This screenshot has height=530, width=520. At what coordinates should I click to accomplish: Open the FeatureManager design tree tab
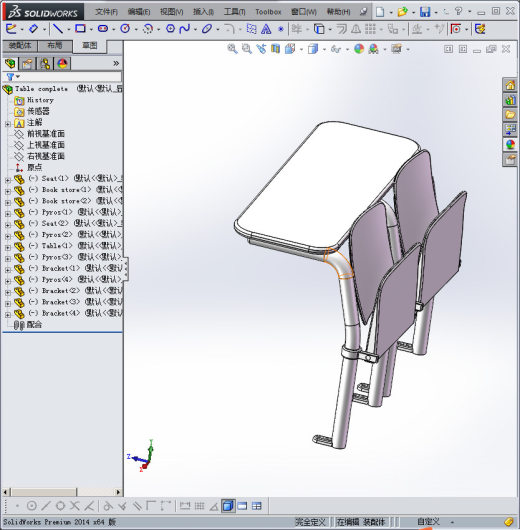(10, 64)
